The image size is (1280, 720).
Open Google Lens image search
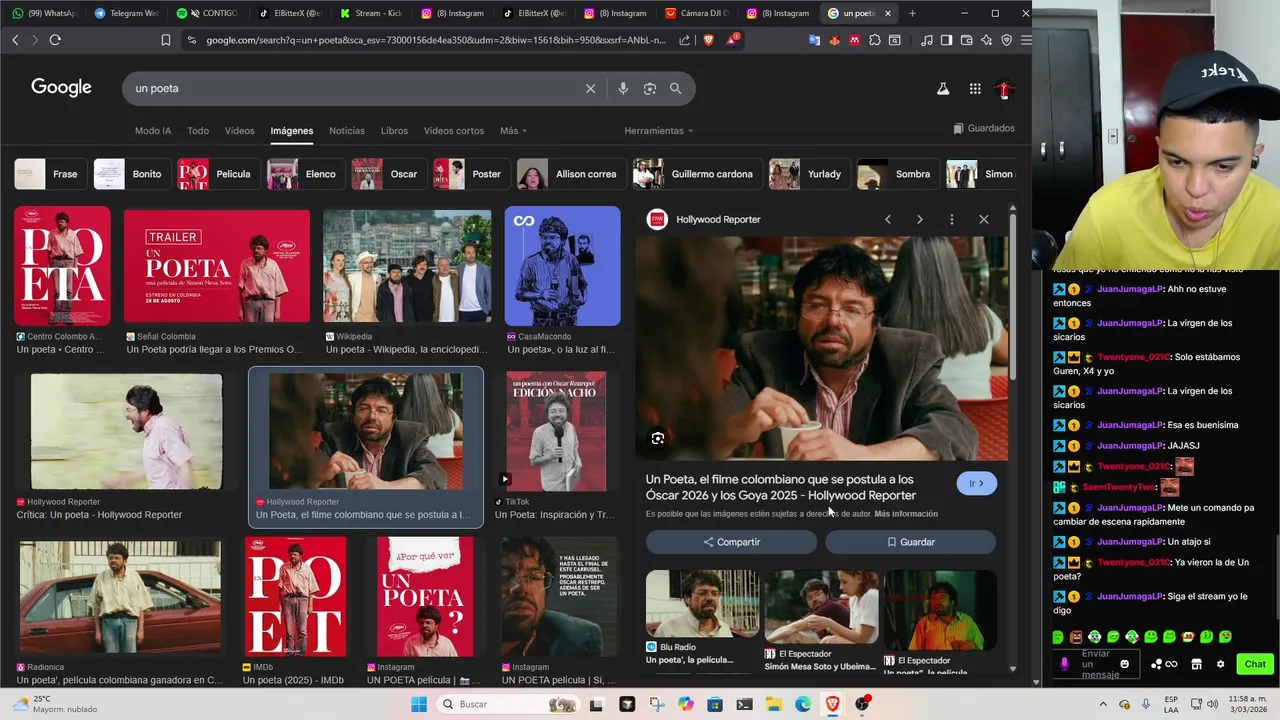(650, 88)
